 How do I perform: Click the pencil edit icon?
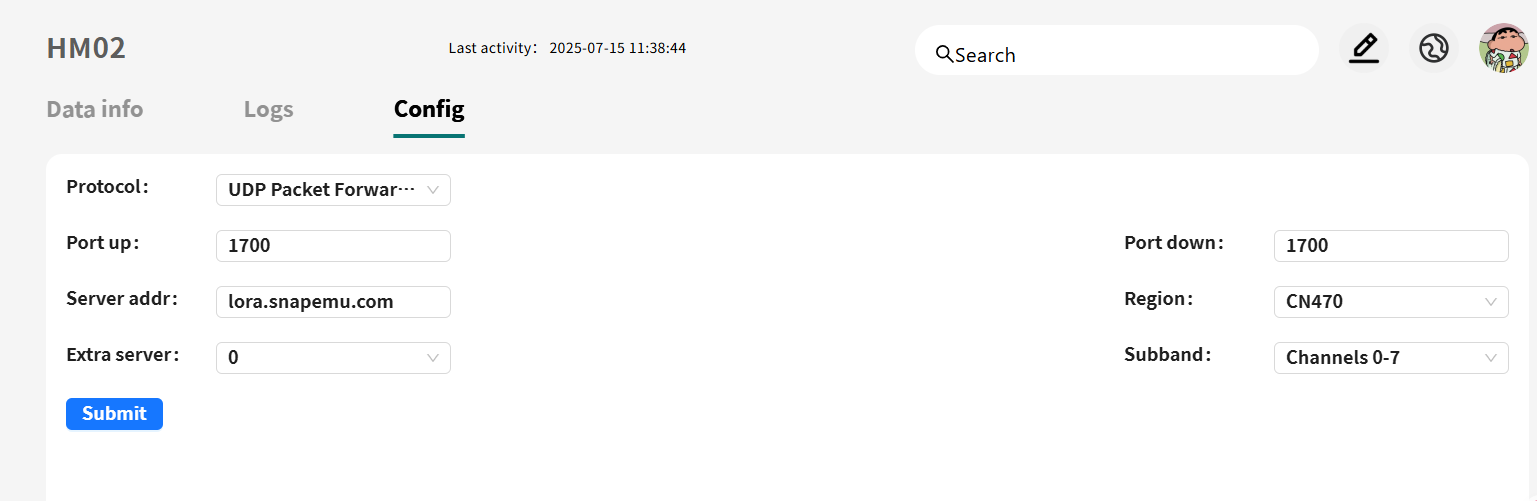(1363, 49)
